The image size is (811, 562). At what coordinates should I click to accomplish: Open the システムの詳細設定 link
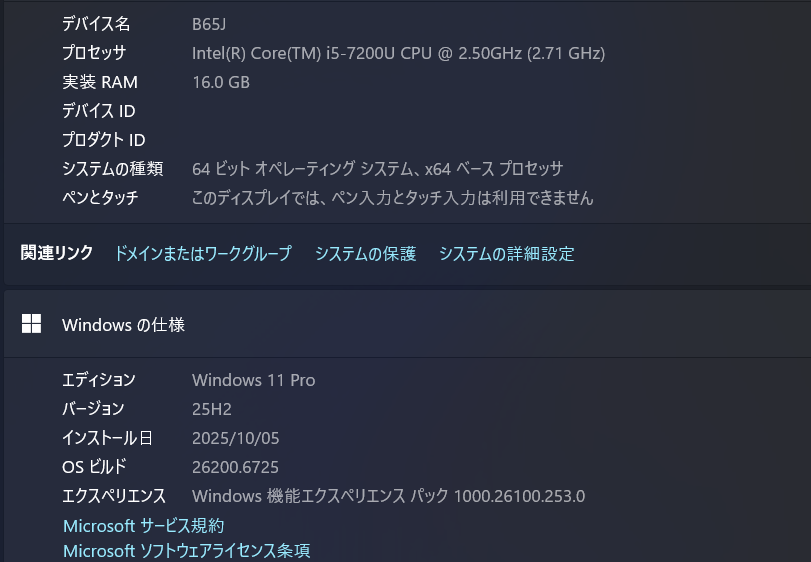point(506,254)
